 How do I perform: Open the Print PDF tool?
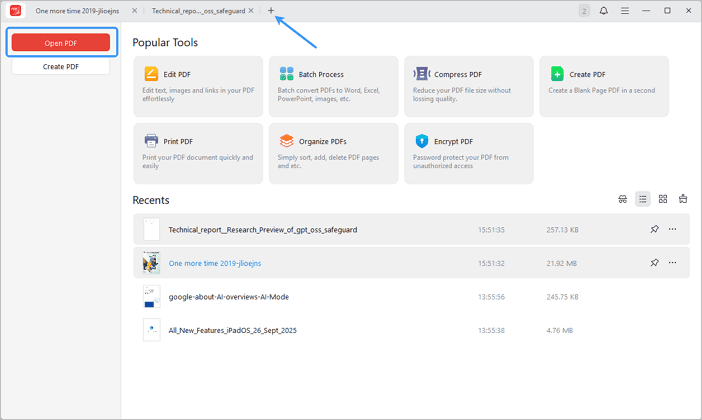pyautogui.click(x=151, y=141)
